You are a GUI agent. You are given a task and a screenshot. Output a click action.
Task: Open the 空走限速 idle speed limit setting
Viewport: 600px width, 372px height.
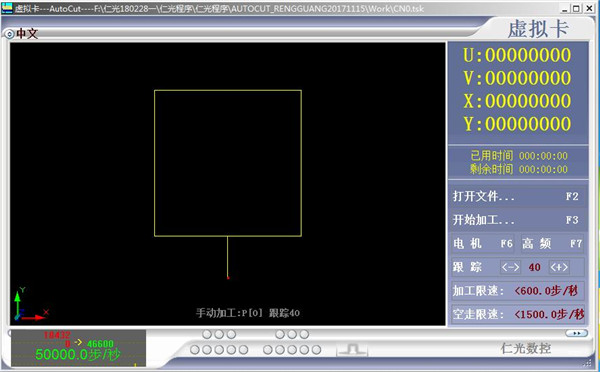click(x=517, y=315)
